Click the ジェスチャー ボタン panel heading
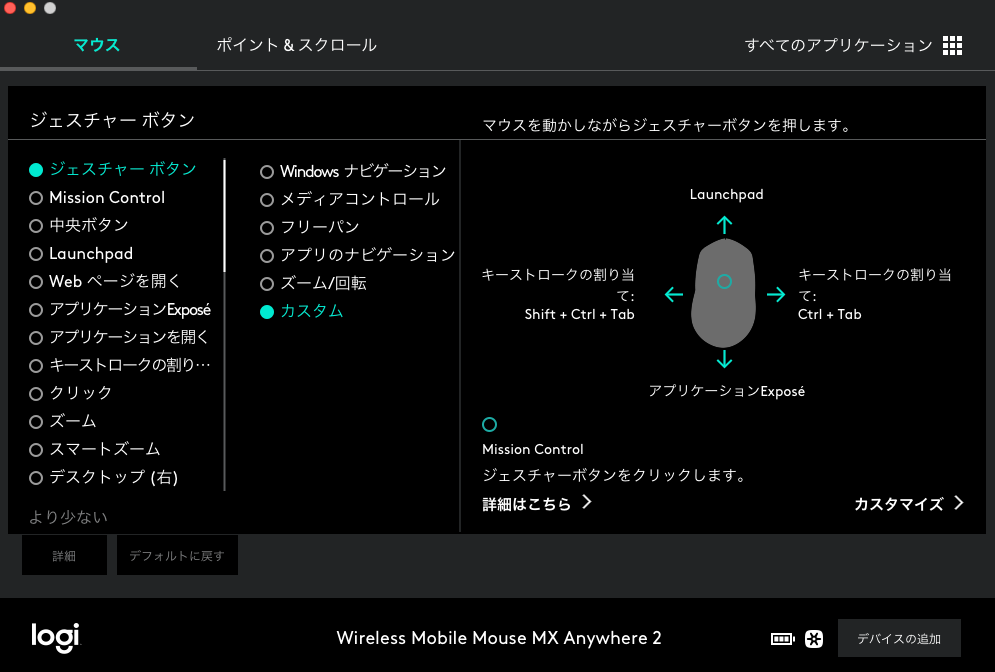This screenshot has width=995, height=672. coord(112,120)
